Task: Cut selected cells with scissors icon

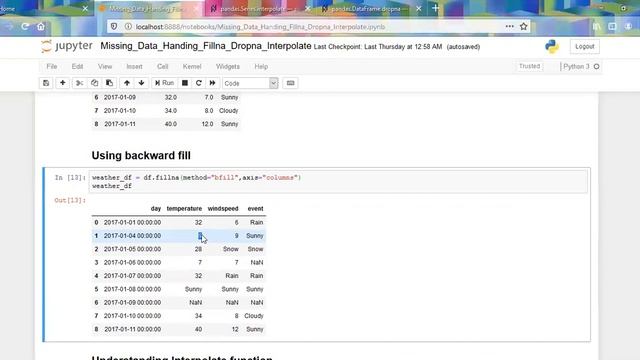Action: [x=79, y=83]
